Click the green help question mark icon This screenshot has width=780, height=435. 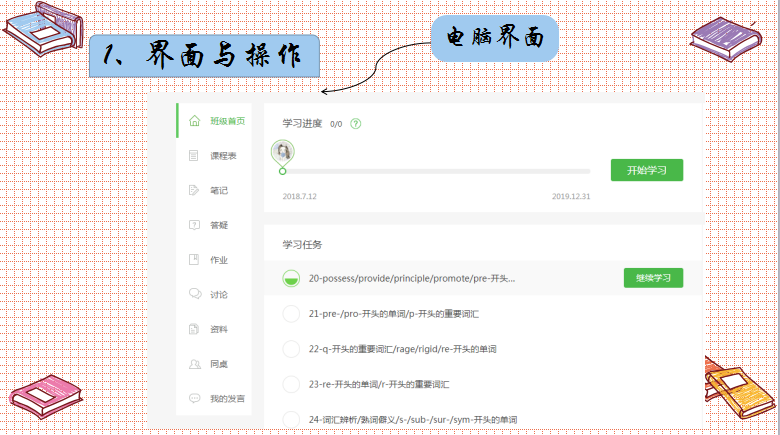point(356,123)
